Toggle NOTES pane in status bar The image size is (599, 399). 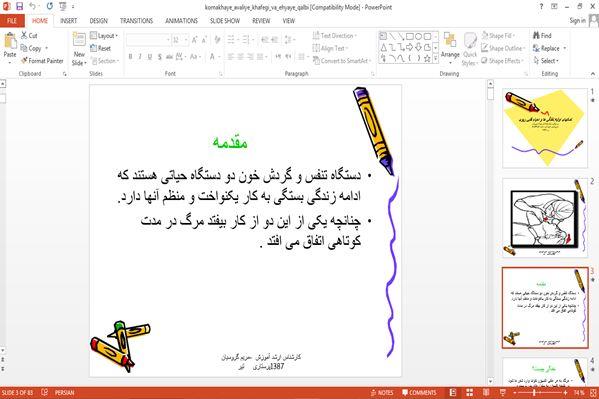tap(382, 393)
